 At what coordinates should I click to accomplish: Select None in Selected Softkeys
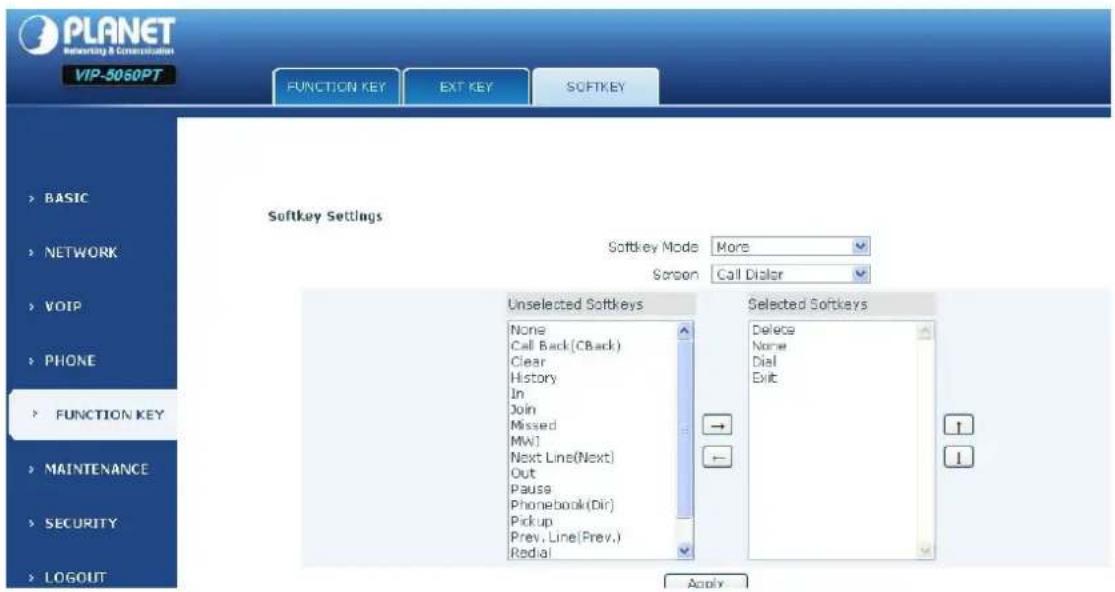pyautogui.click(x=769, y=345)
